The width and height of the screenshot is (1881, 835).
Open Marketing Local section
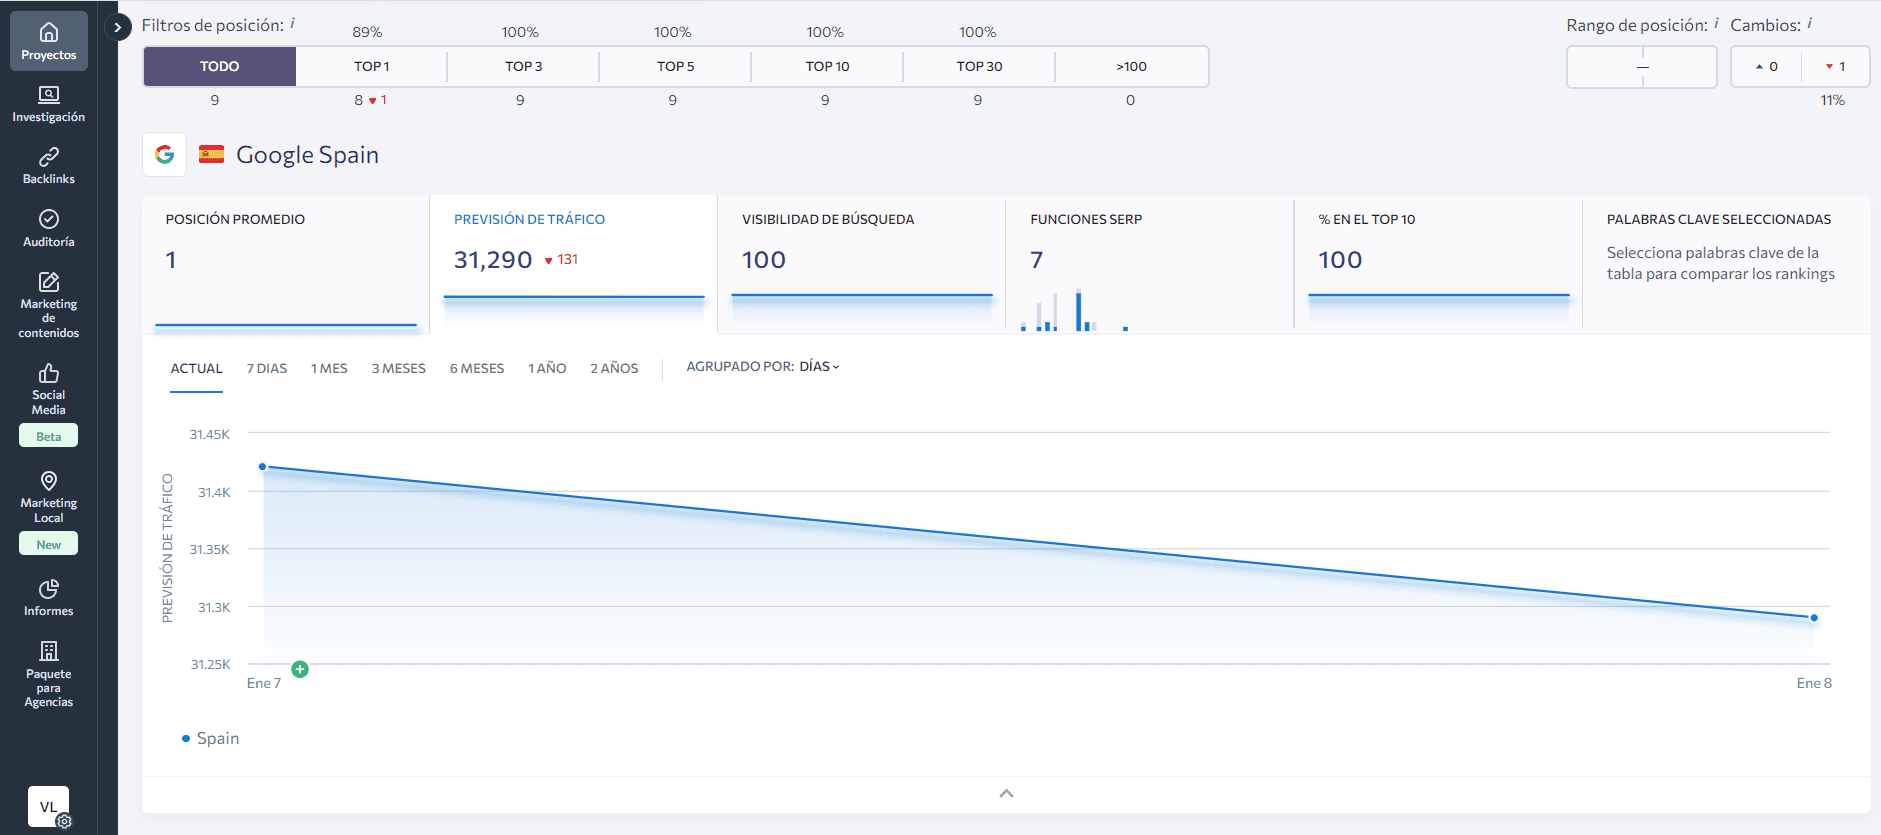48,497
